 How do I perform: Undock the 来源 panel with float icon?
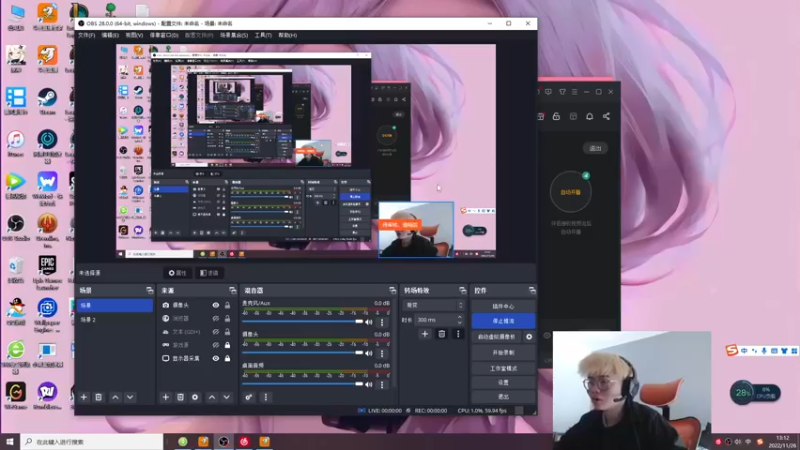(233, 290)
